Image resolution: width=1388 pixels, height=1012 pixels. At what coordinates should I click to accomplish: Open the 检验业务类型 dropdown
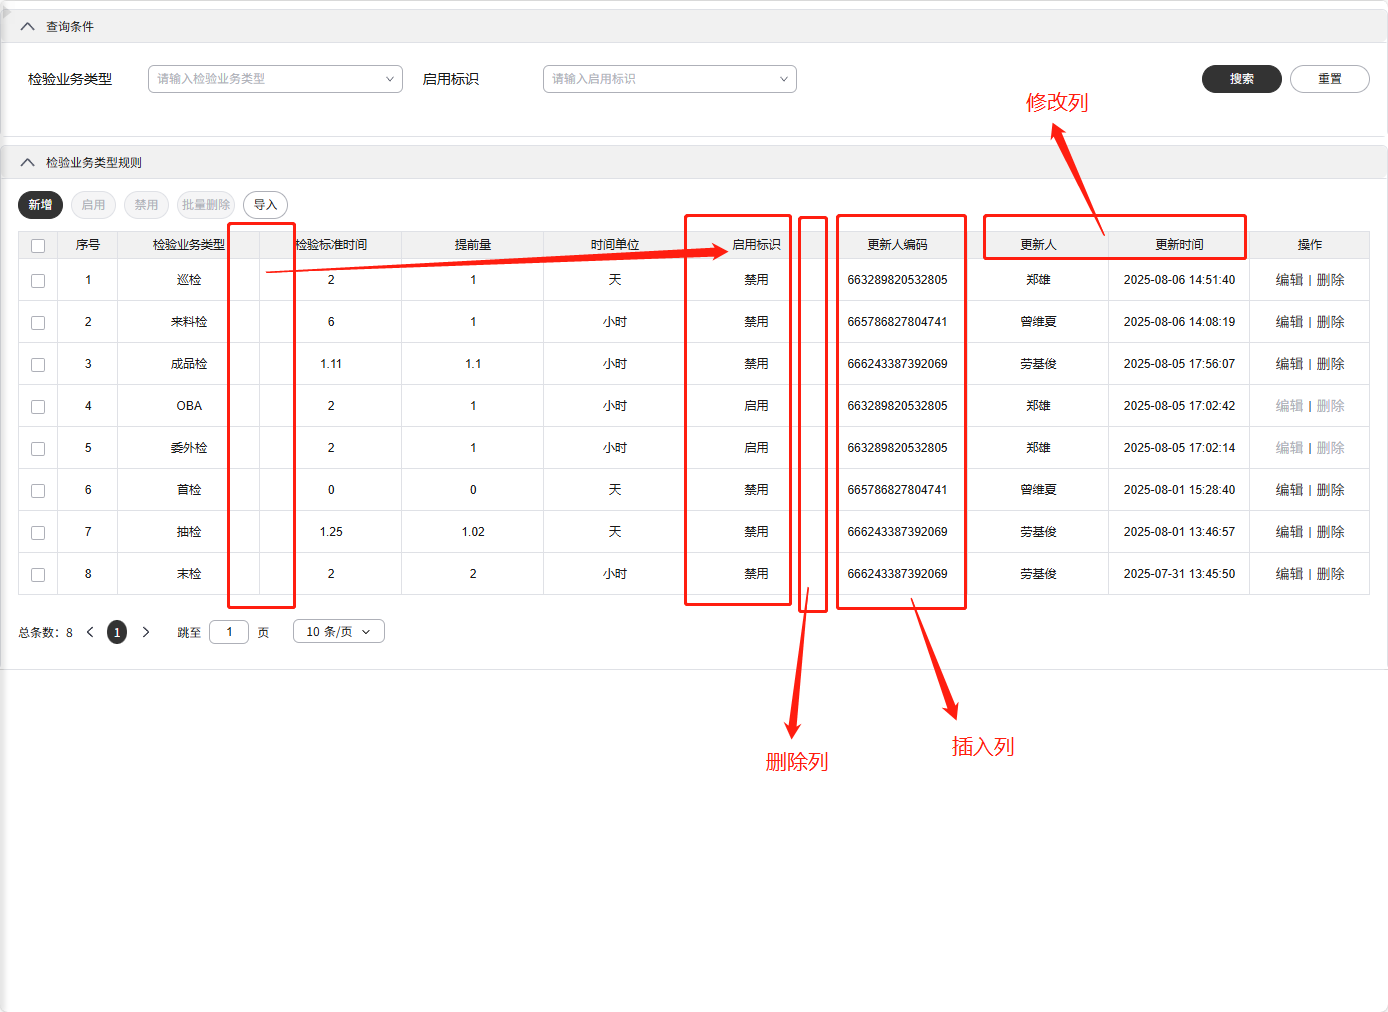(x=275, y=79)
